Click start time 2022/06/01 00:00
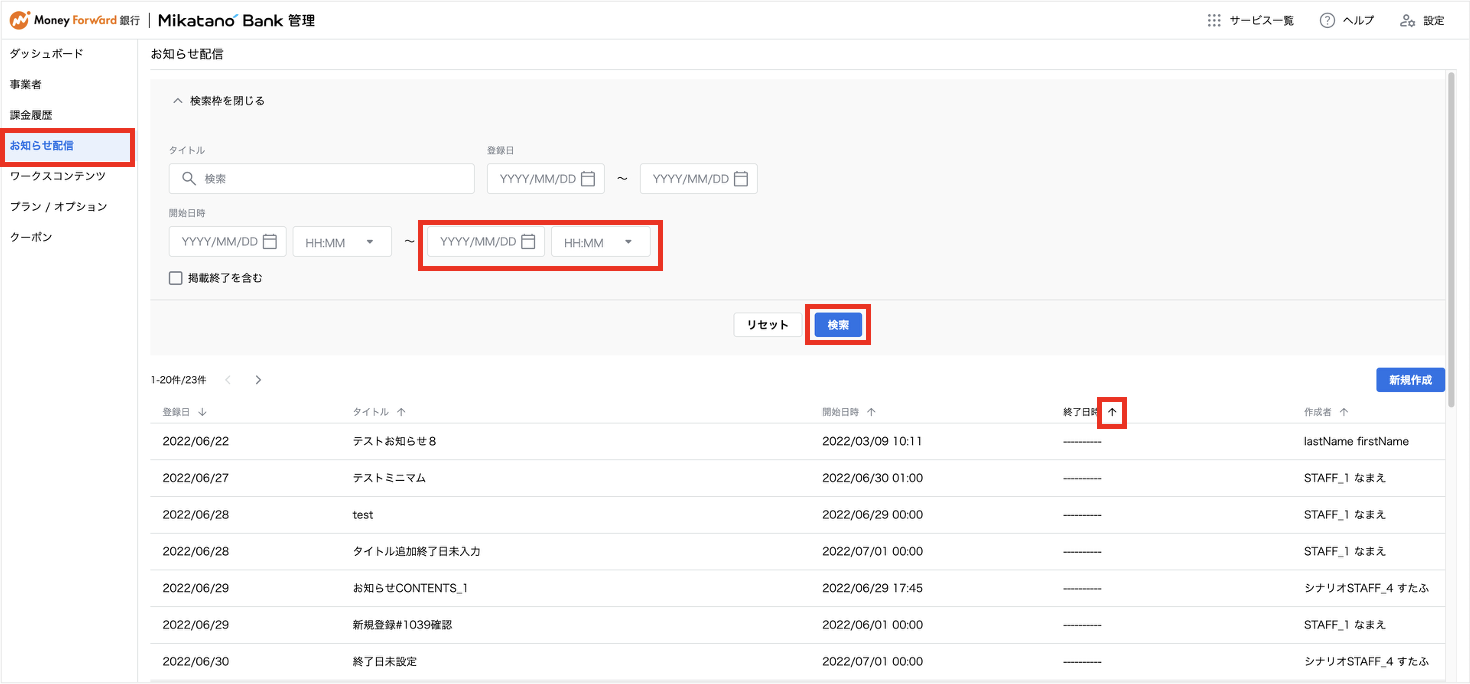Image resolution: width=1470 pixels, height=684 pixels. point(872,625)
